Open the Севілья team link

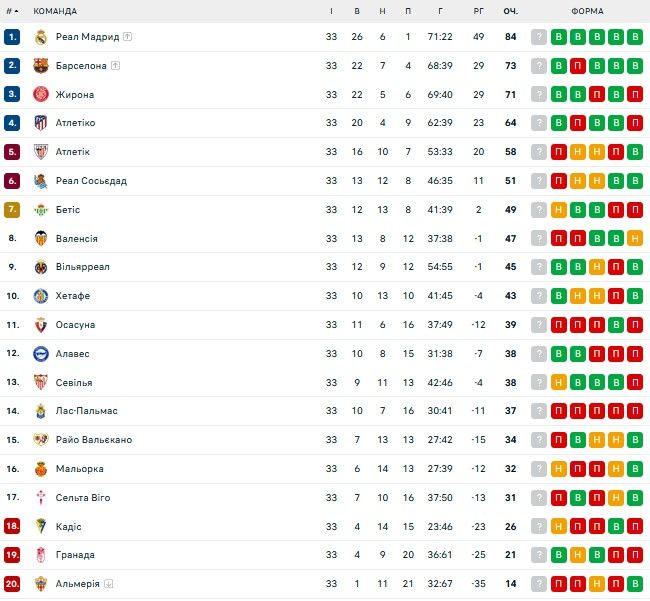point(74,383)
